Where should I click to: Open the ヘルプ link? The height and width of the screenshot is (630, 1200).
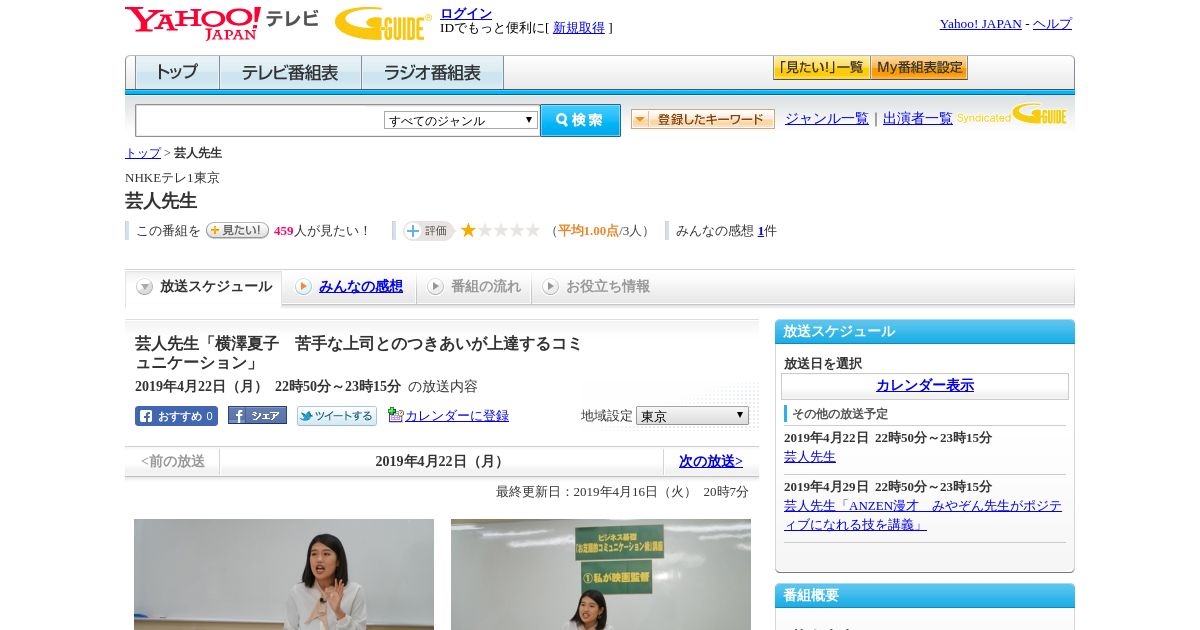1052,24
